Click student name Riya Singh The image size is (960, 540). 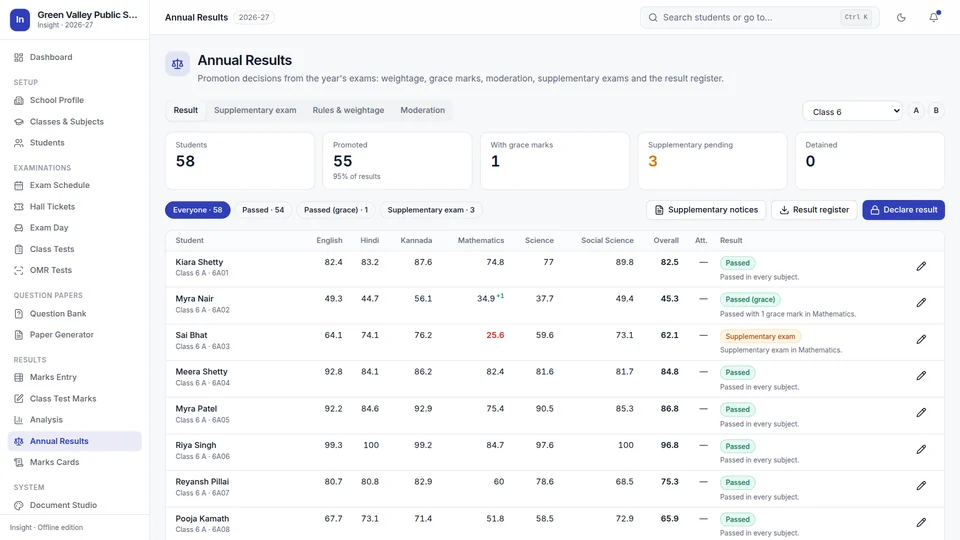tap(195, 446)
